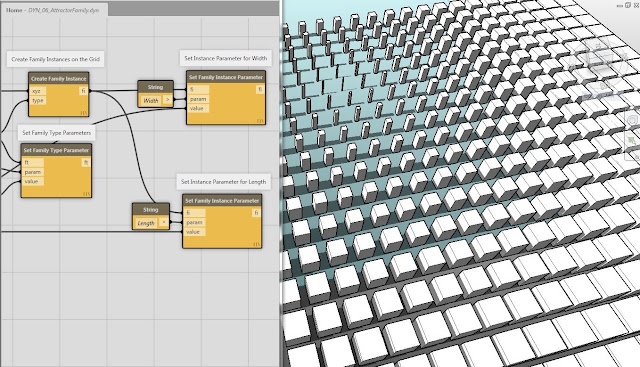The height and width of the screenshot is (367, 640).
Task: Click the ft output port of Set Family Type Parameter
Action: click(x=86, y=162)
